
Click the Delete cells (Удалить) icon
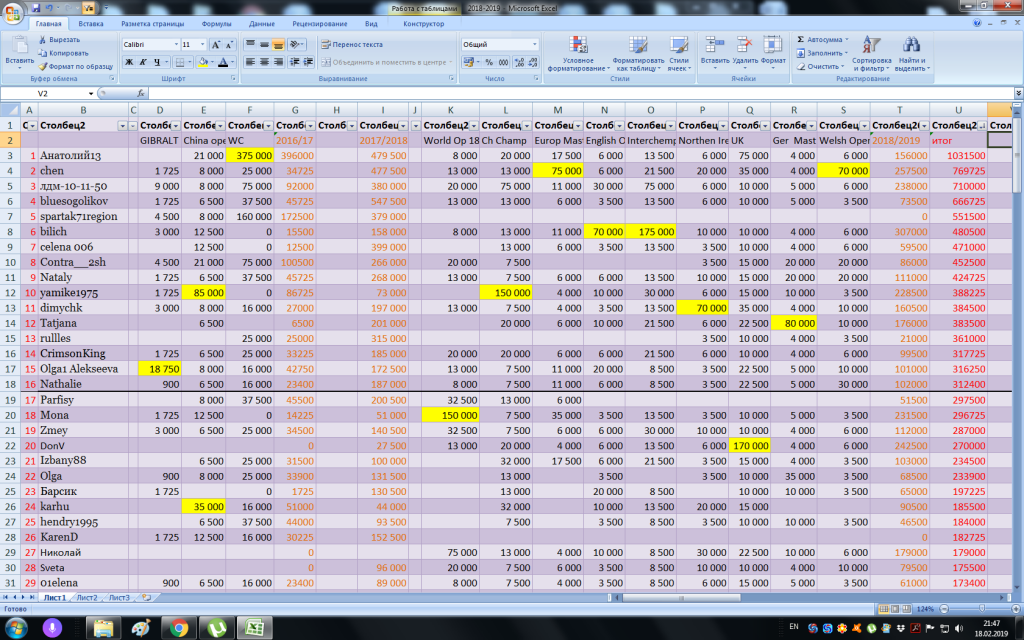point(744,46)
